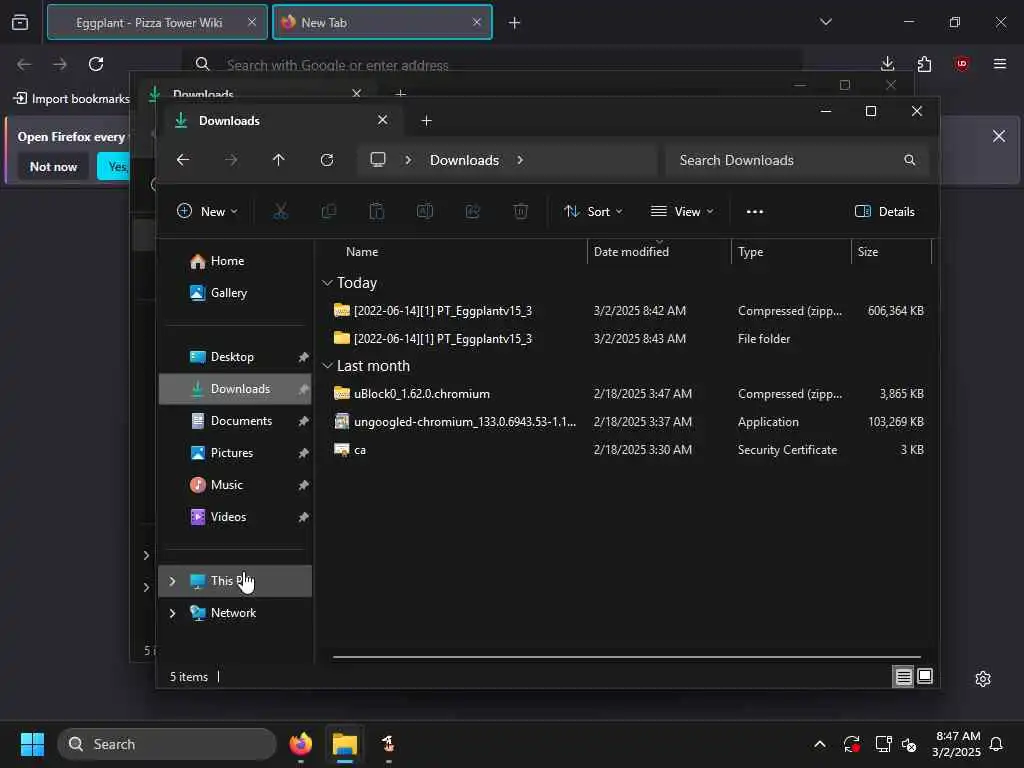Collapse the Last month group
Viewport: 1024px width, 768px height.
(327, 366)
